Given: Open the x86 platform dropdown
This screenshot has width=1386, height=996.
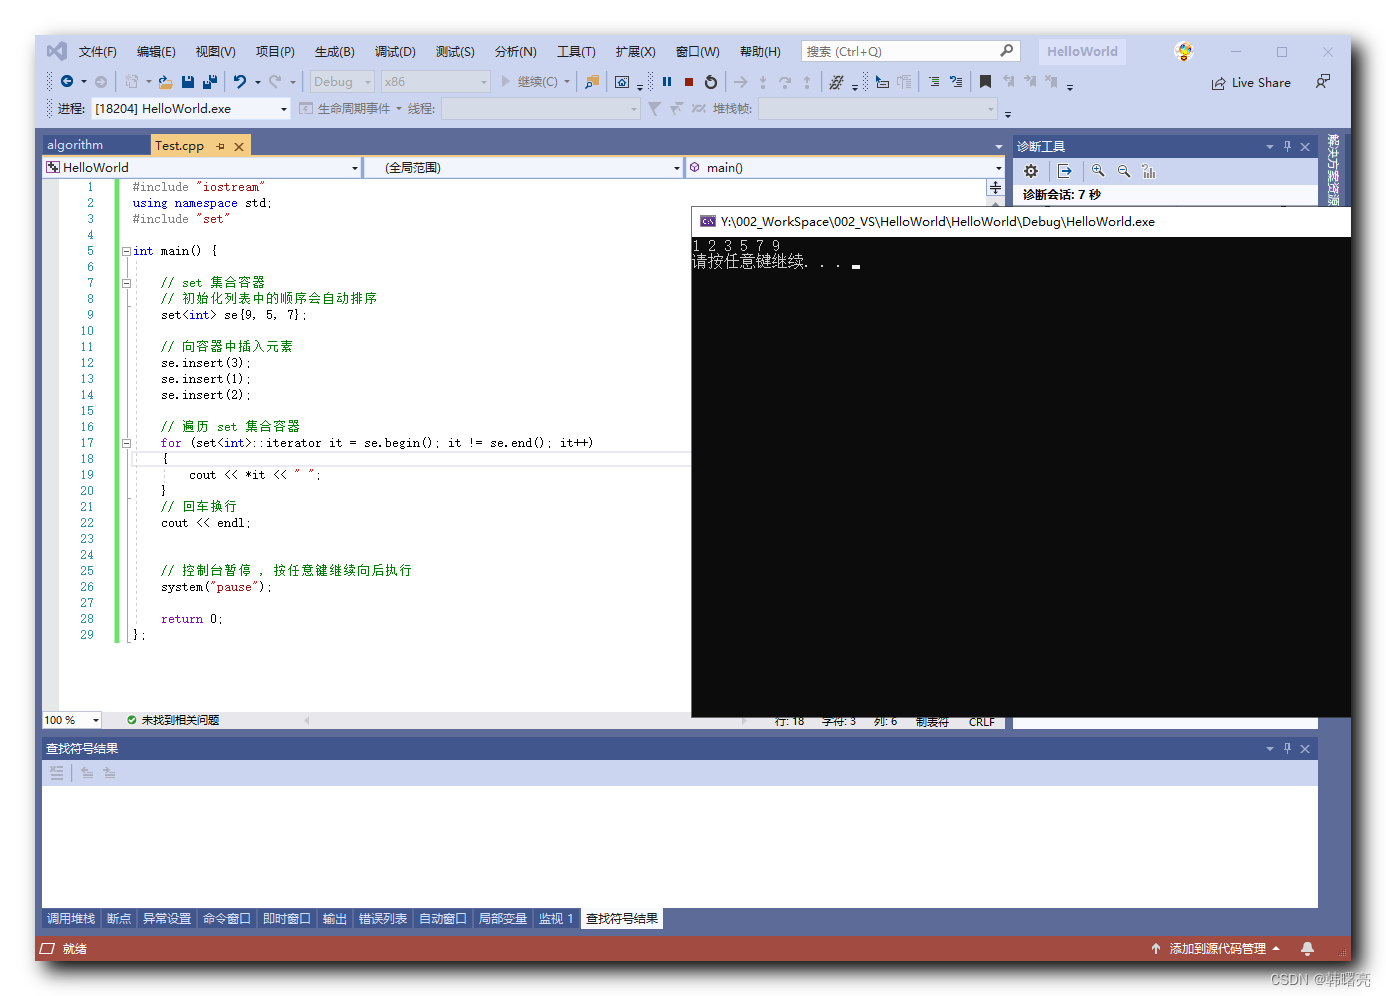Looking at the screenshot, I should 436,82.
